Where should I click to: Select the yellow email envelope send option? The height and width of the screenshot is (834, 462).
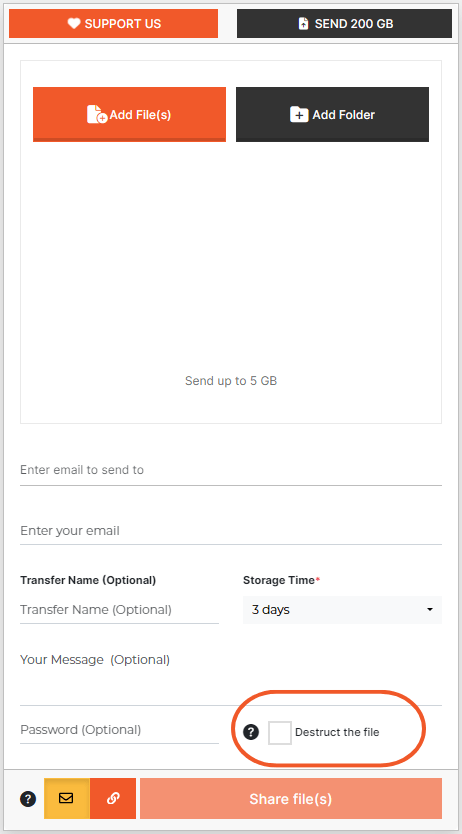[x=66, y=798]
